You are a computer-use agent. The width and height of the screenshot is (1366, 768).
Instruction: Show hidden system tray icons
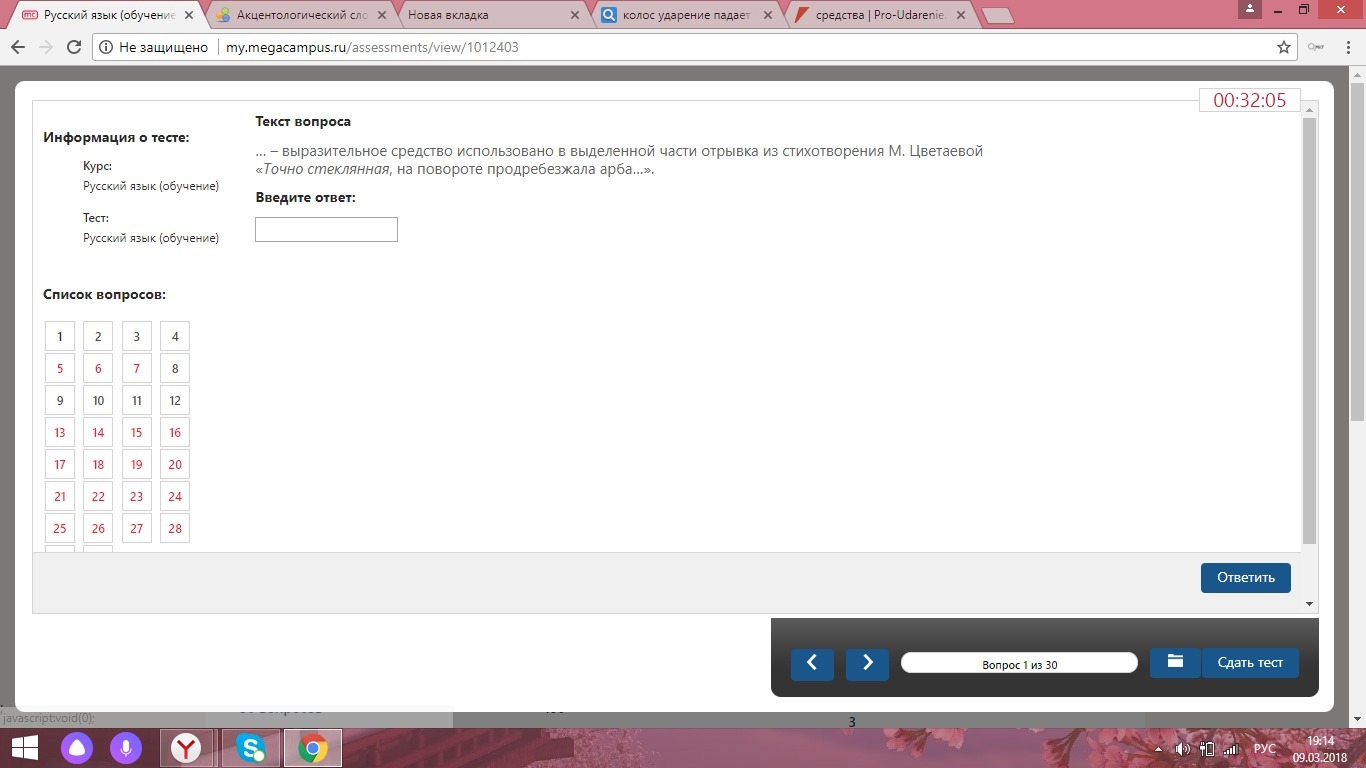point(1159,749)
